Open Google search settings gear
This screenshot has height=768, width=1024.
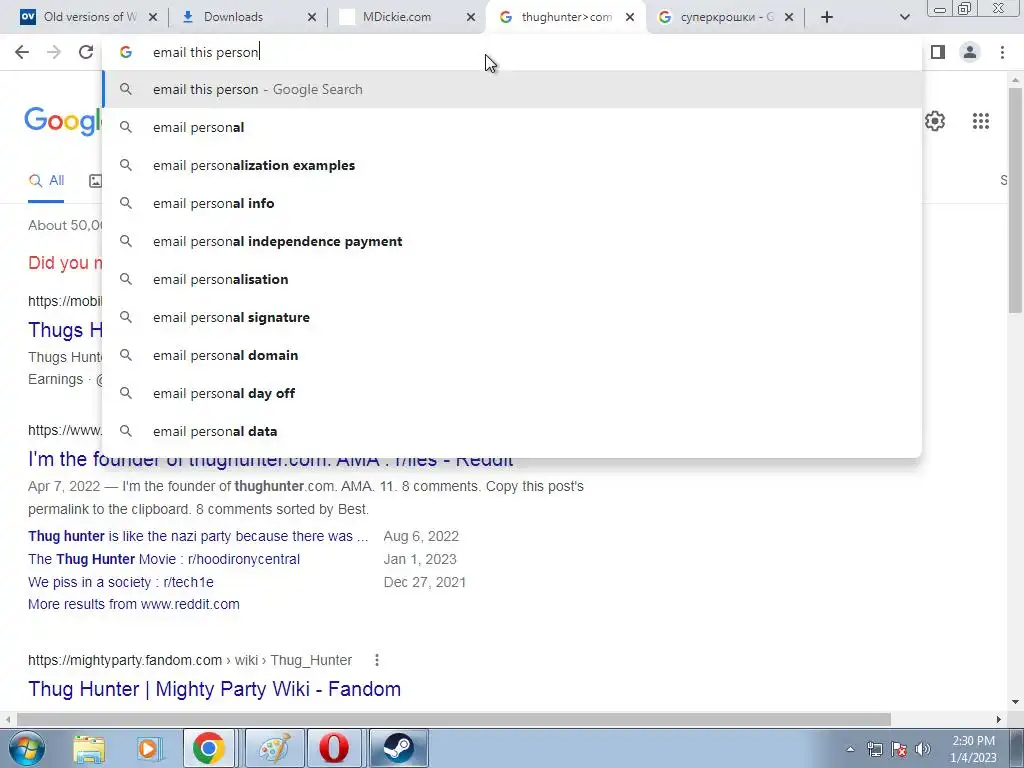pyautogui.click(x=935, y=121)
